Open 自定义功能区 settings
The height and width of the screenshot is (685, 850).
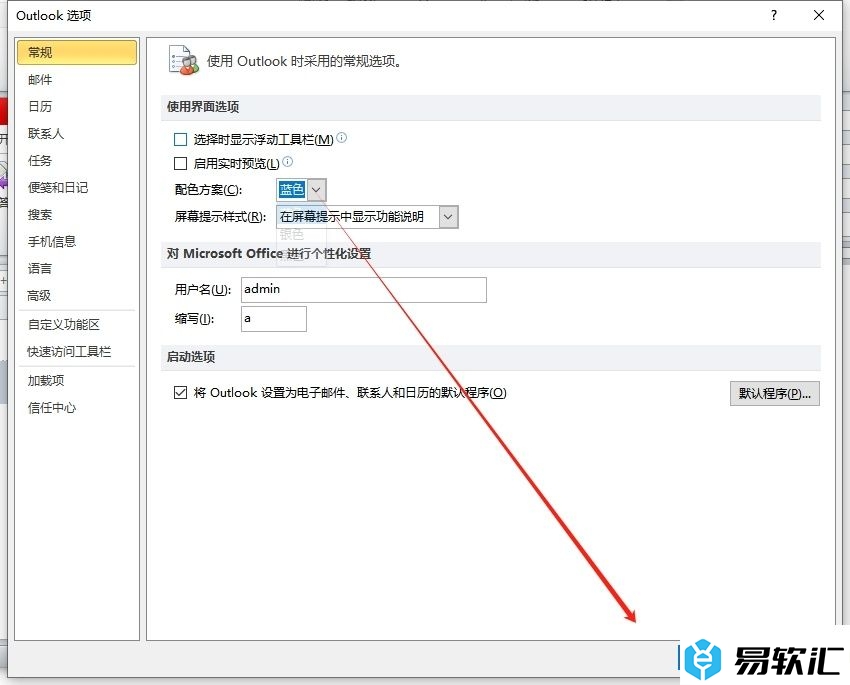click(64, 325)
